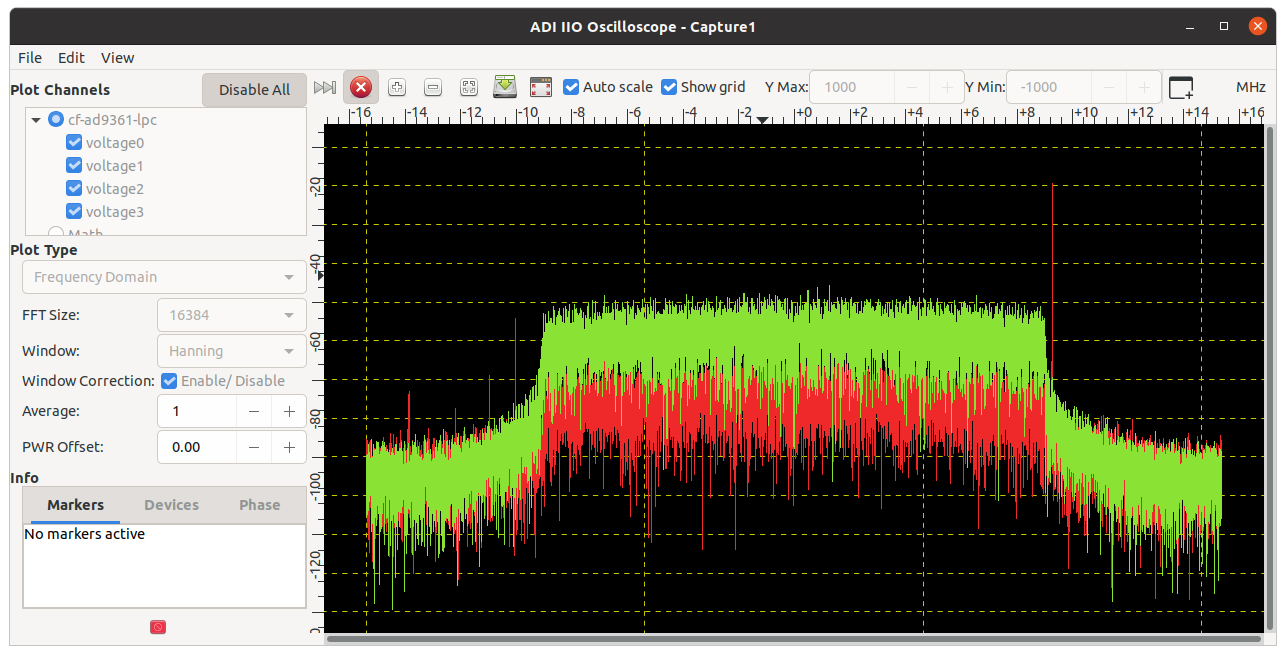The height and width of the screenshot is (655, 1286).
Task: Toggle Window Correction Enable/Disable checkbox
Action: (169, 381)
